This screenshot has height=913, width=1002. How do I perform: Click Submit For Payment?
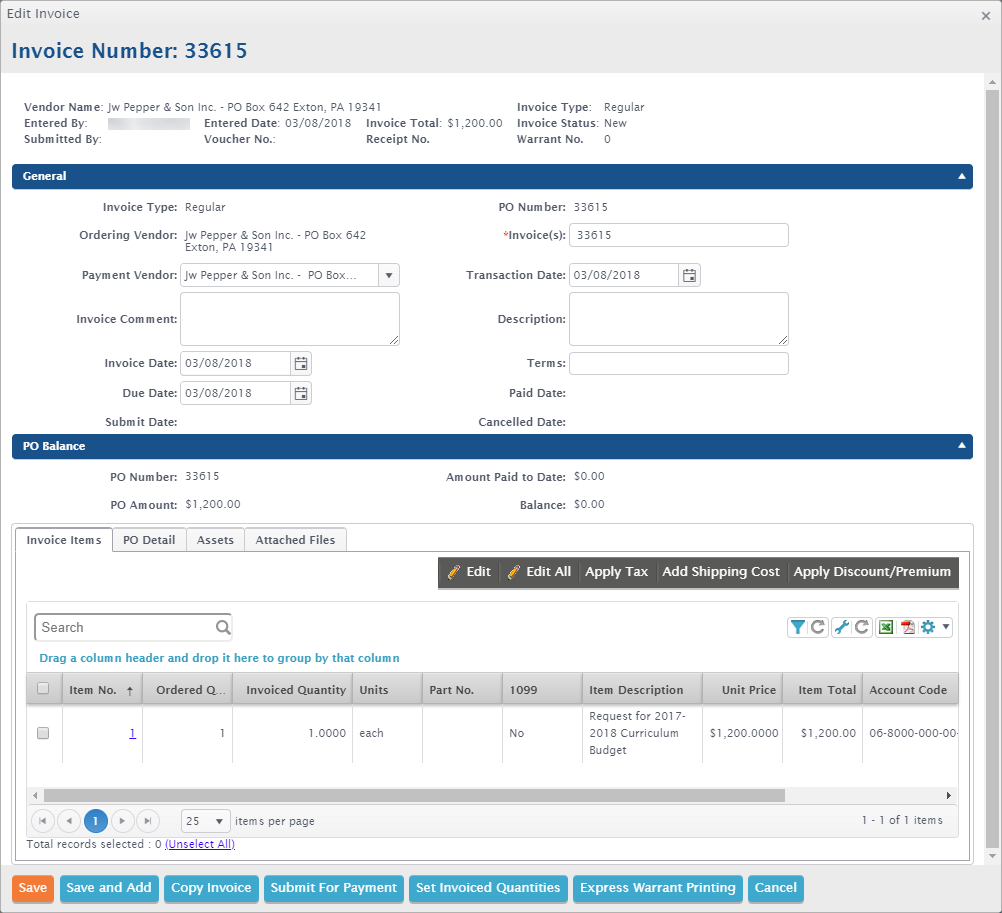(334, 888)
